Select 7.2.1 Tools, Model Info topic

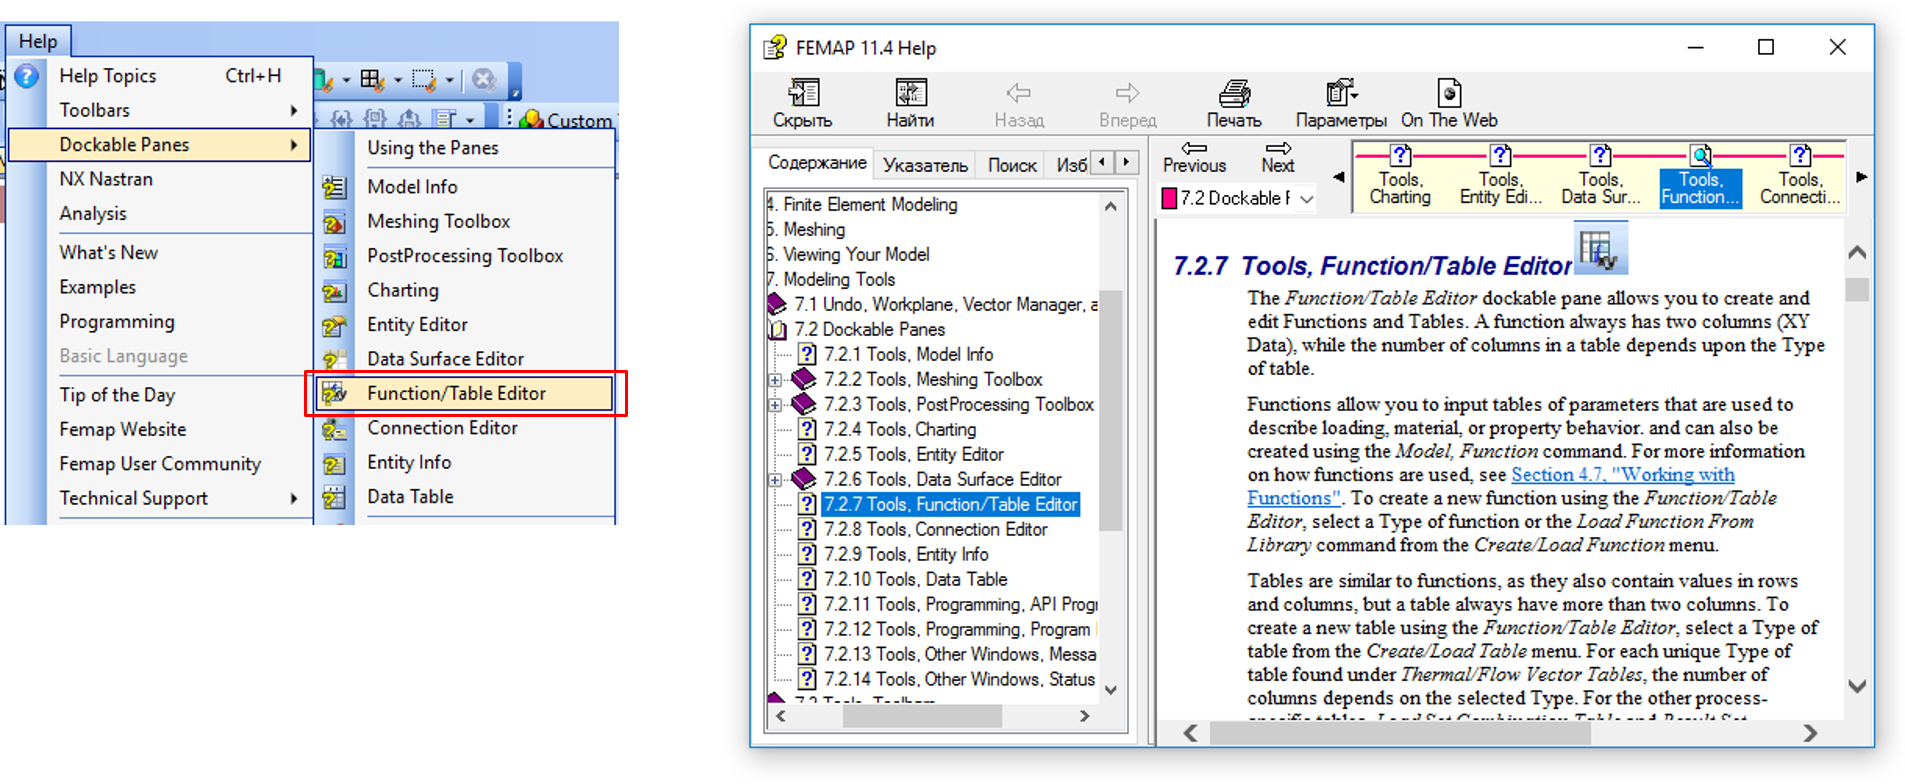pos(908,355)
